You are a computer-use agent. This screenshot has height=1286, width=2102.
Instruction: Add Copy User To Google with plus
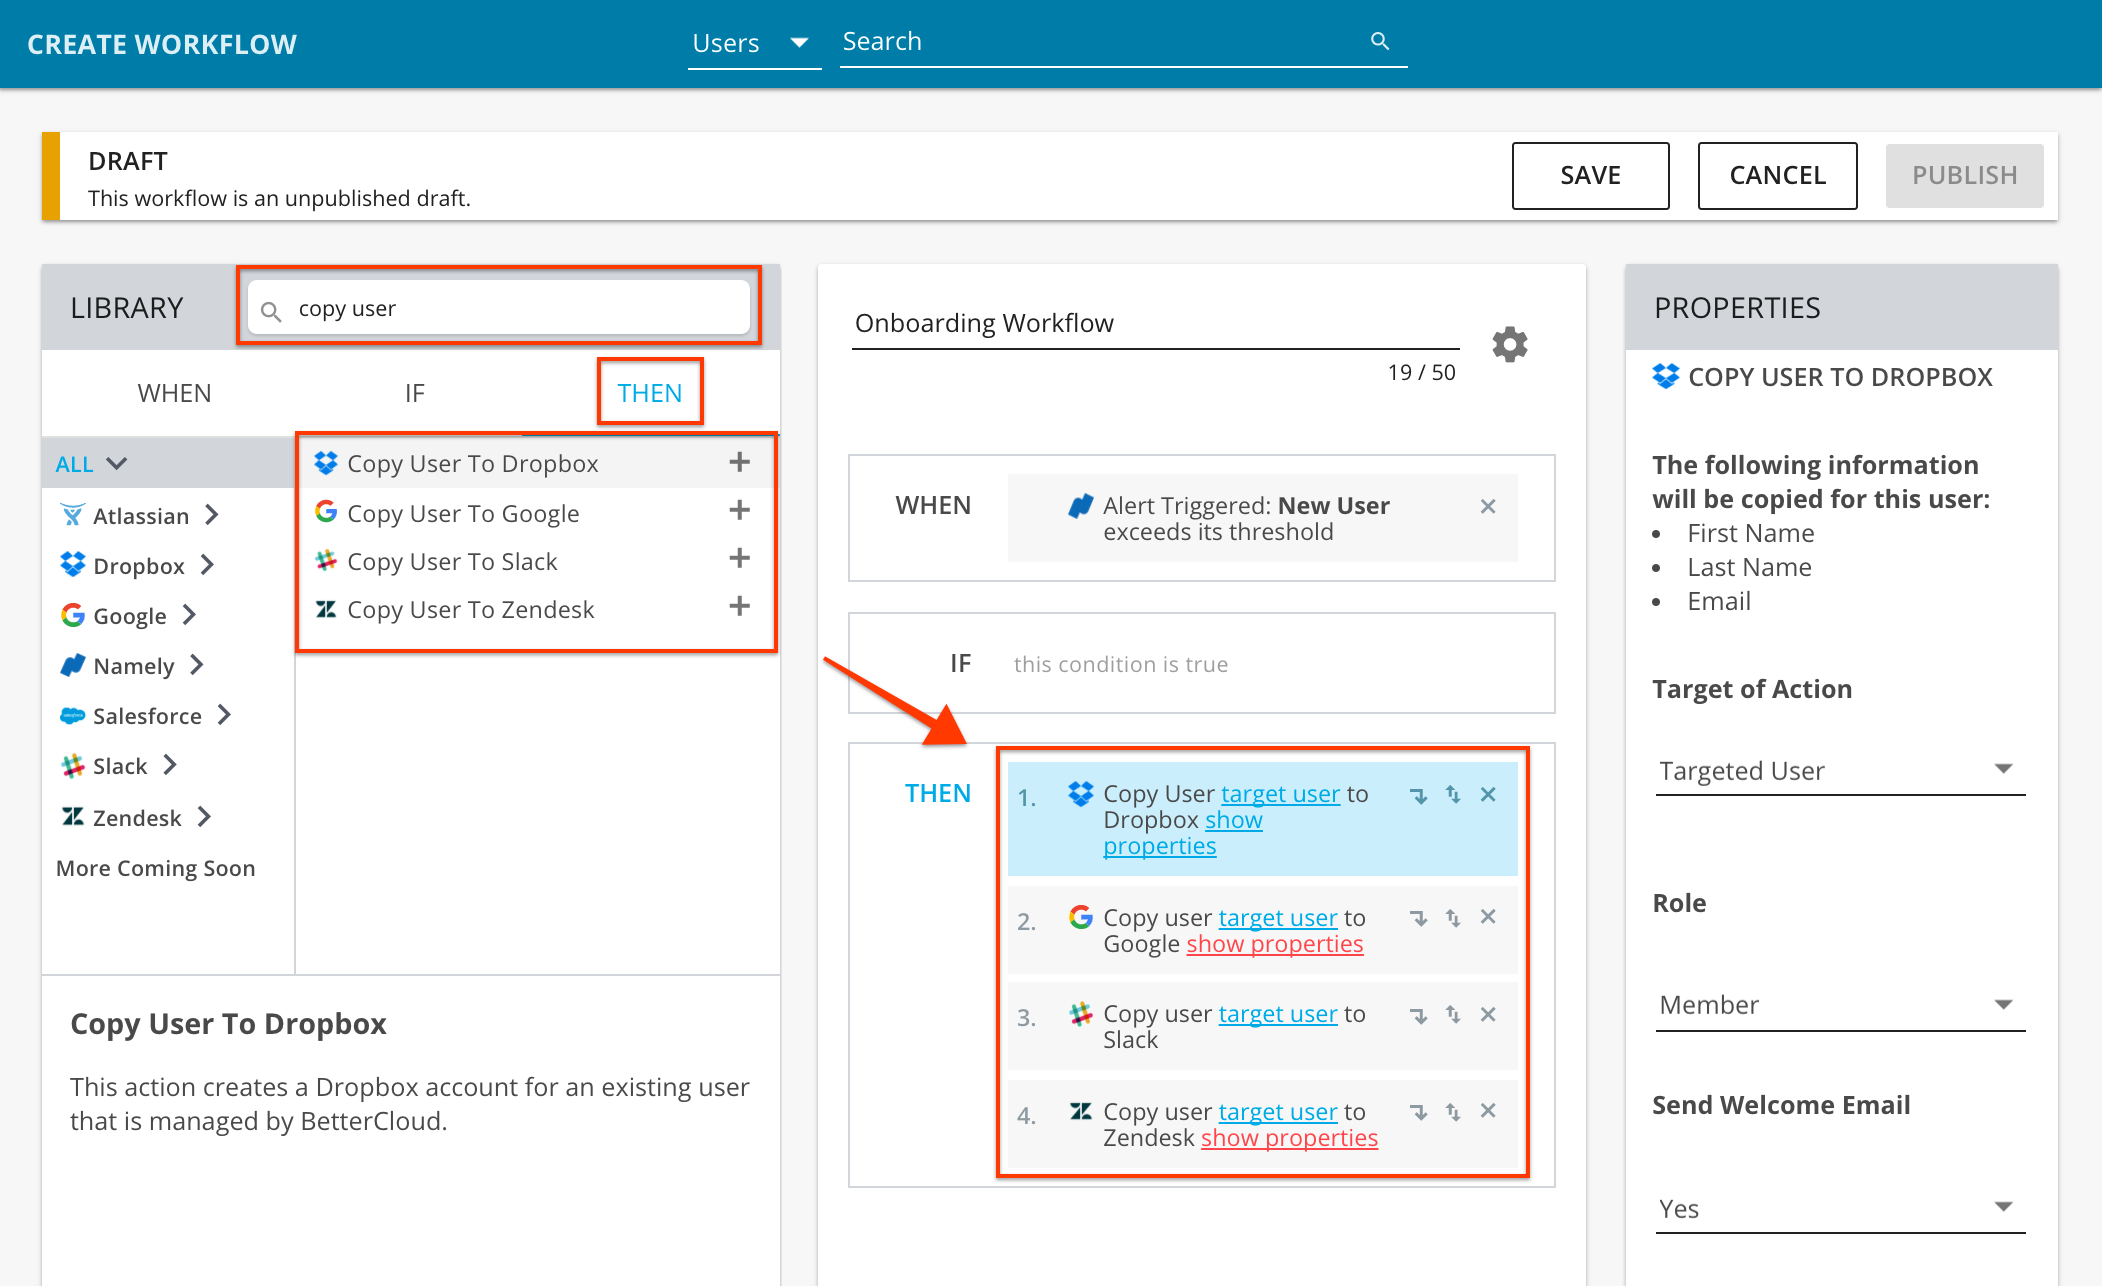tap(739, 510)
